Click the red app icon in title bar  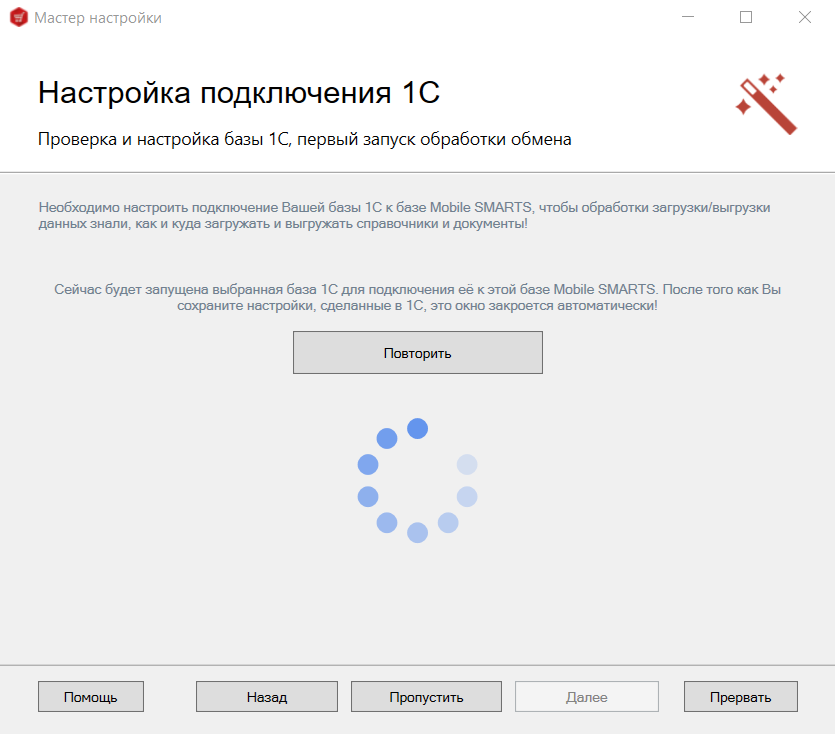pos(19,17)
